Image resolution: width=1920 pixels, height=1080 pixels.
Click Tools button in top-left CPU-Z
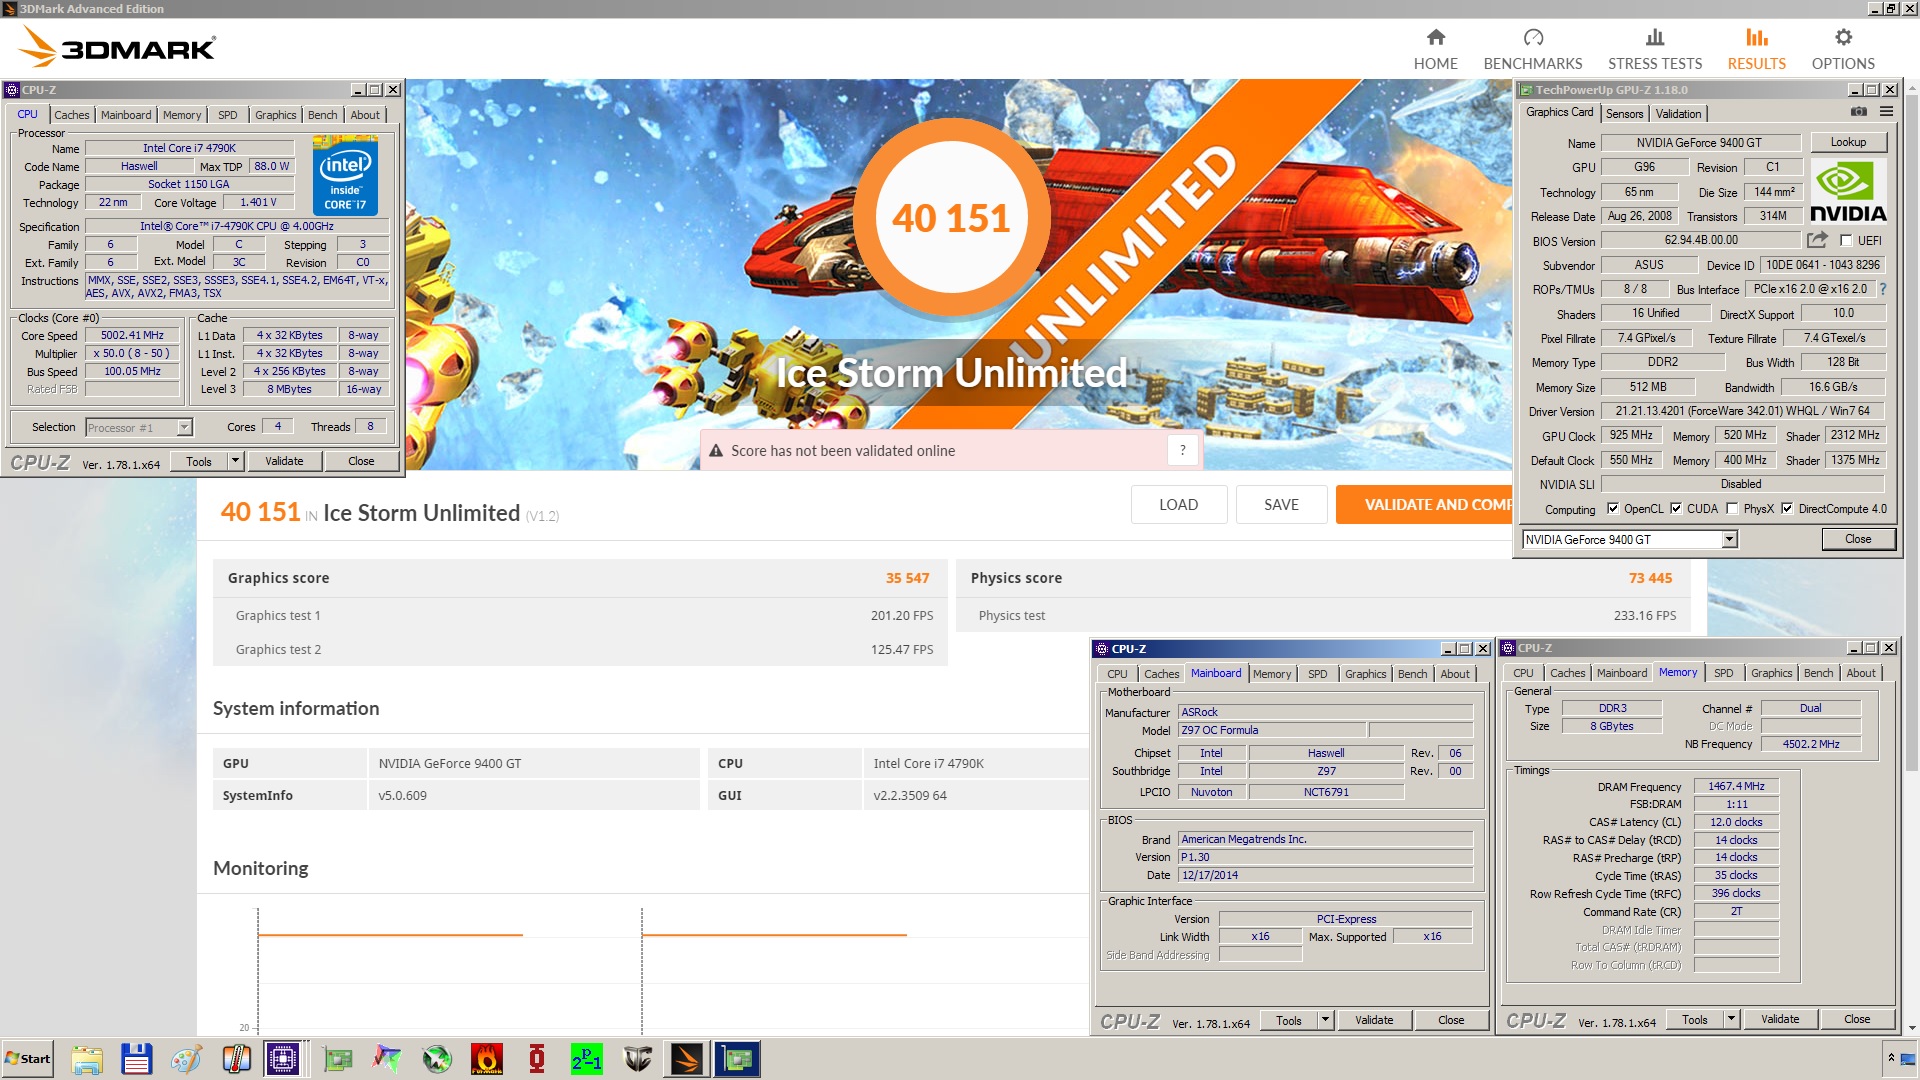pos(198,461)
